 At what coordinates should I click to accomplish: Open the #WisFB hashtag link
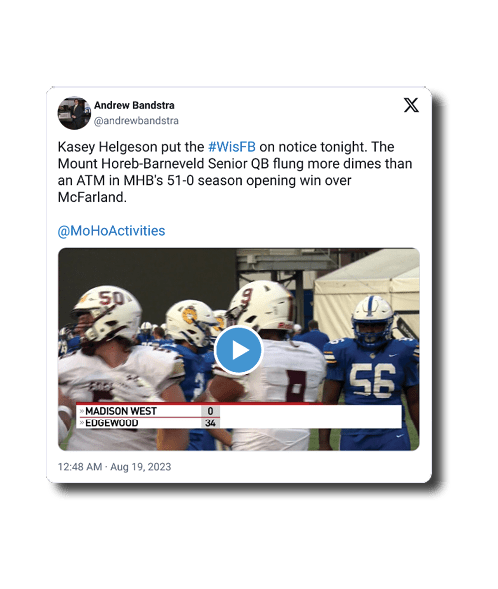click(232, 147)
